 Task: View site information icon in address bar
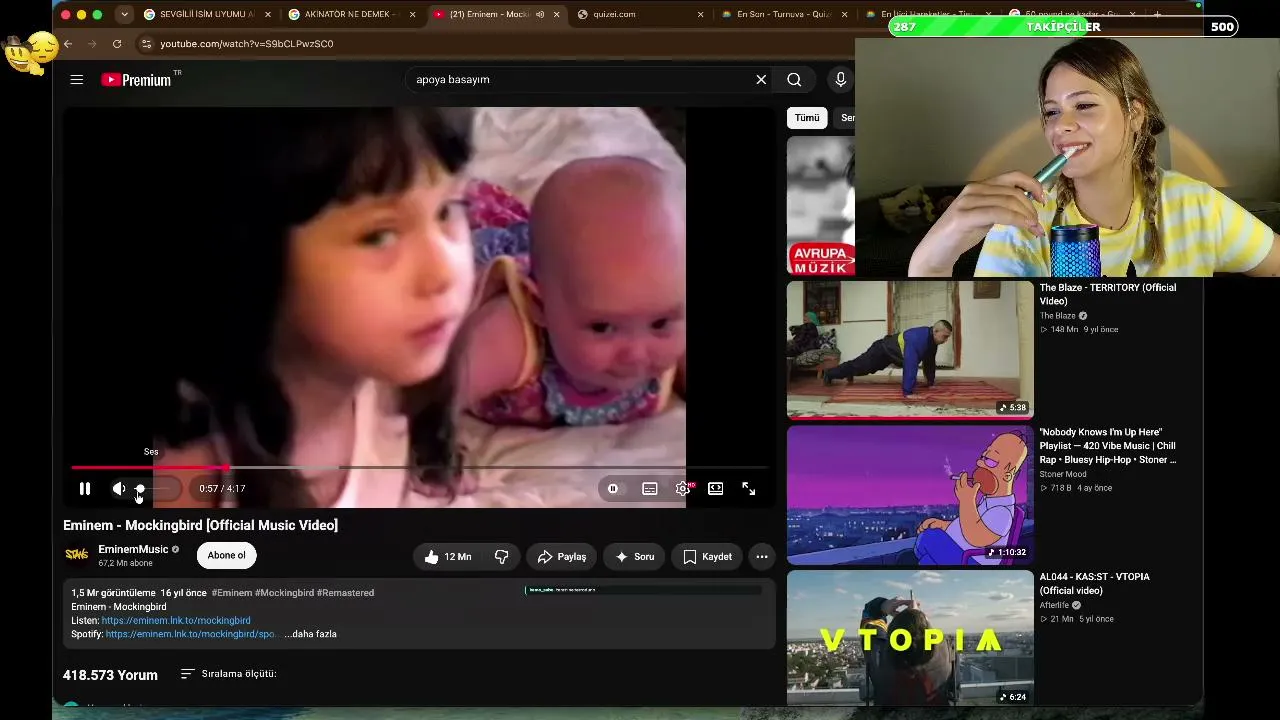click(x=146, y=44)
